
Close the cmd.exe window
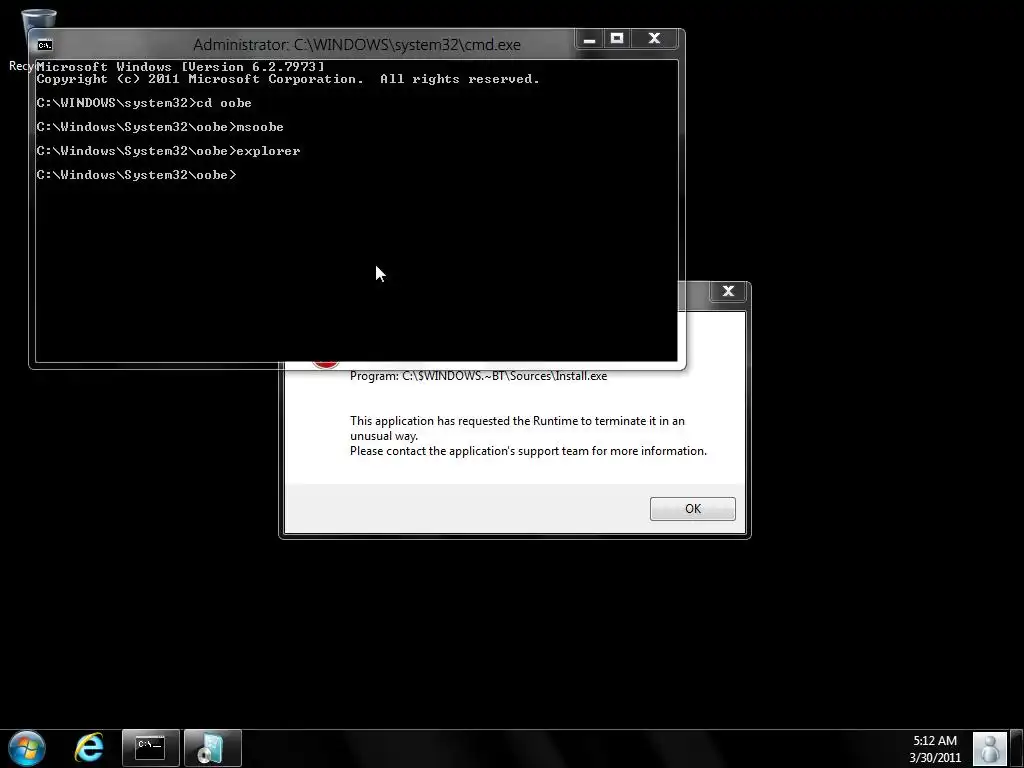654,39
